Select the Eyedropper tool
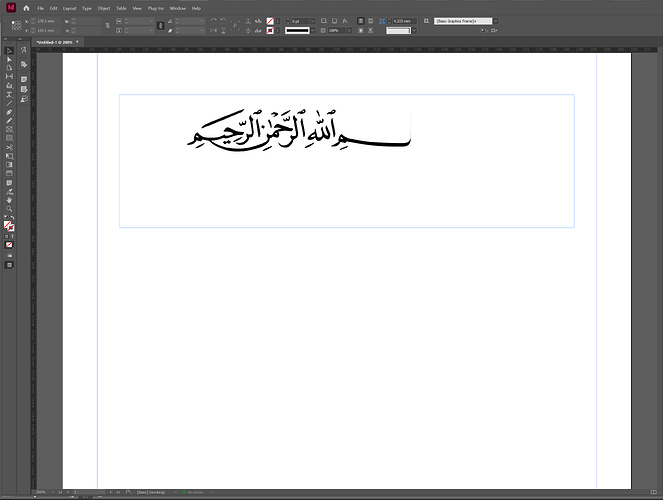Screen dimensions: 663x500 9,191
